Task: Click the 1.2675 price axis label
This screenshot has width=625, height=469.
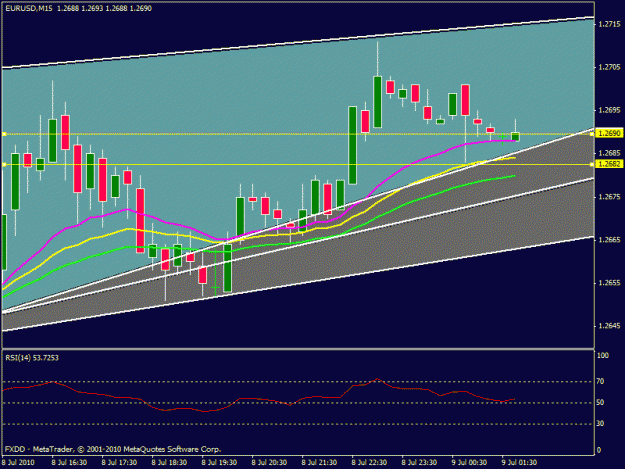Action: [x=609, y=197]
